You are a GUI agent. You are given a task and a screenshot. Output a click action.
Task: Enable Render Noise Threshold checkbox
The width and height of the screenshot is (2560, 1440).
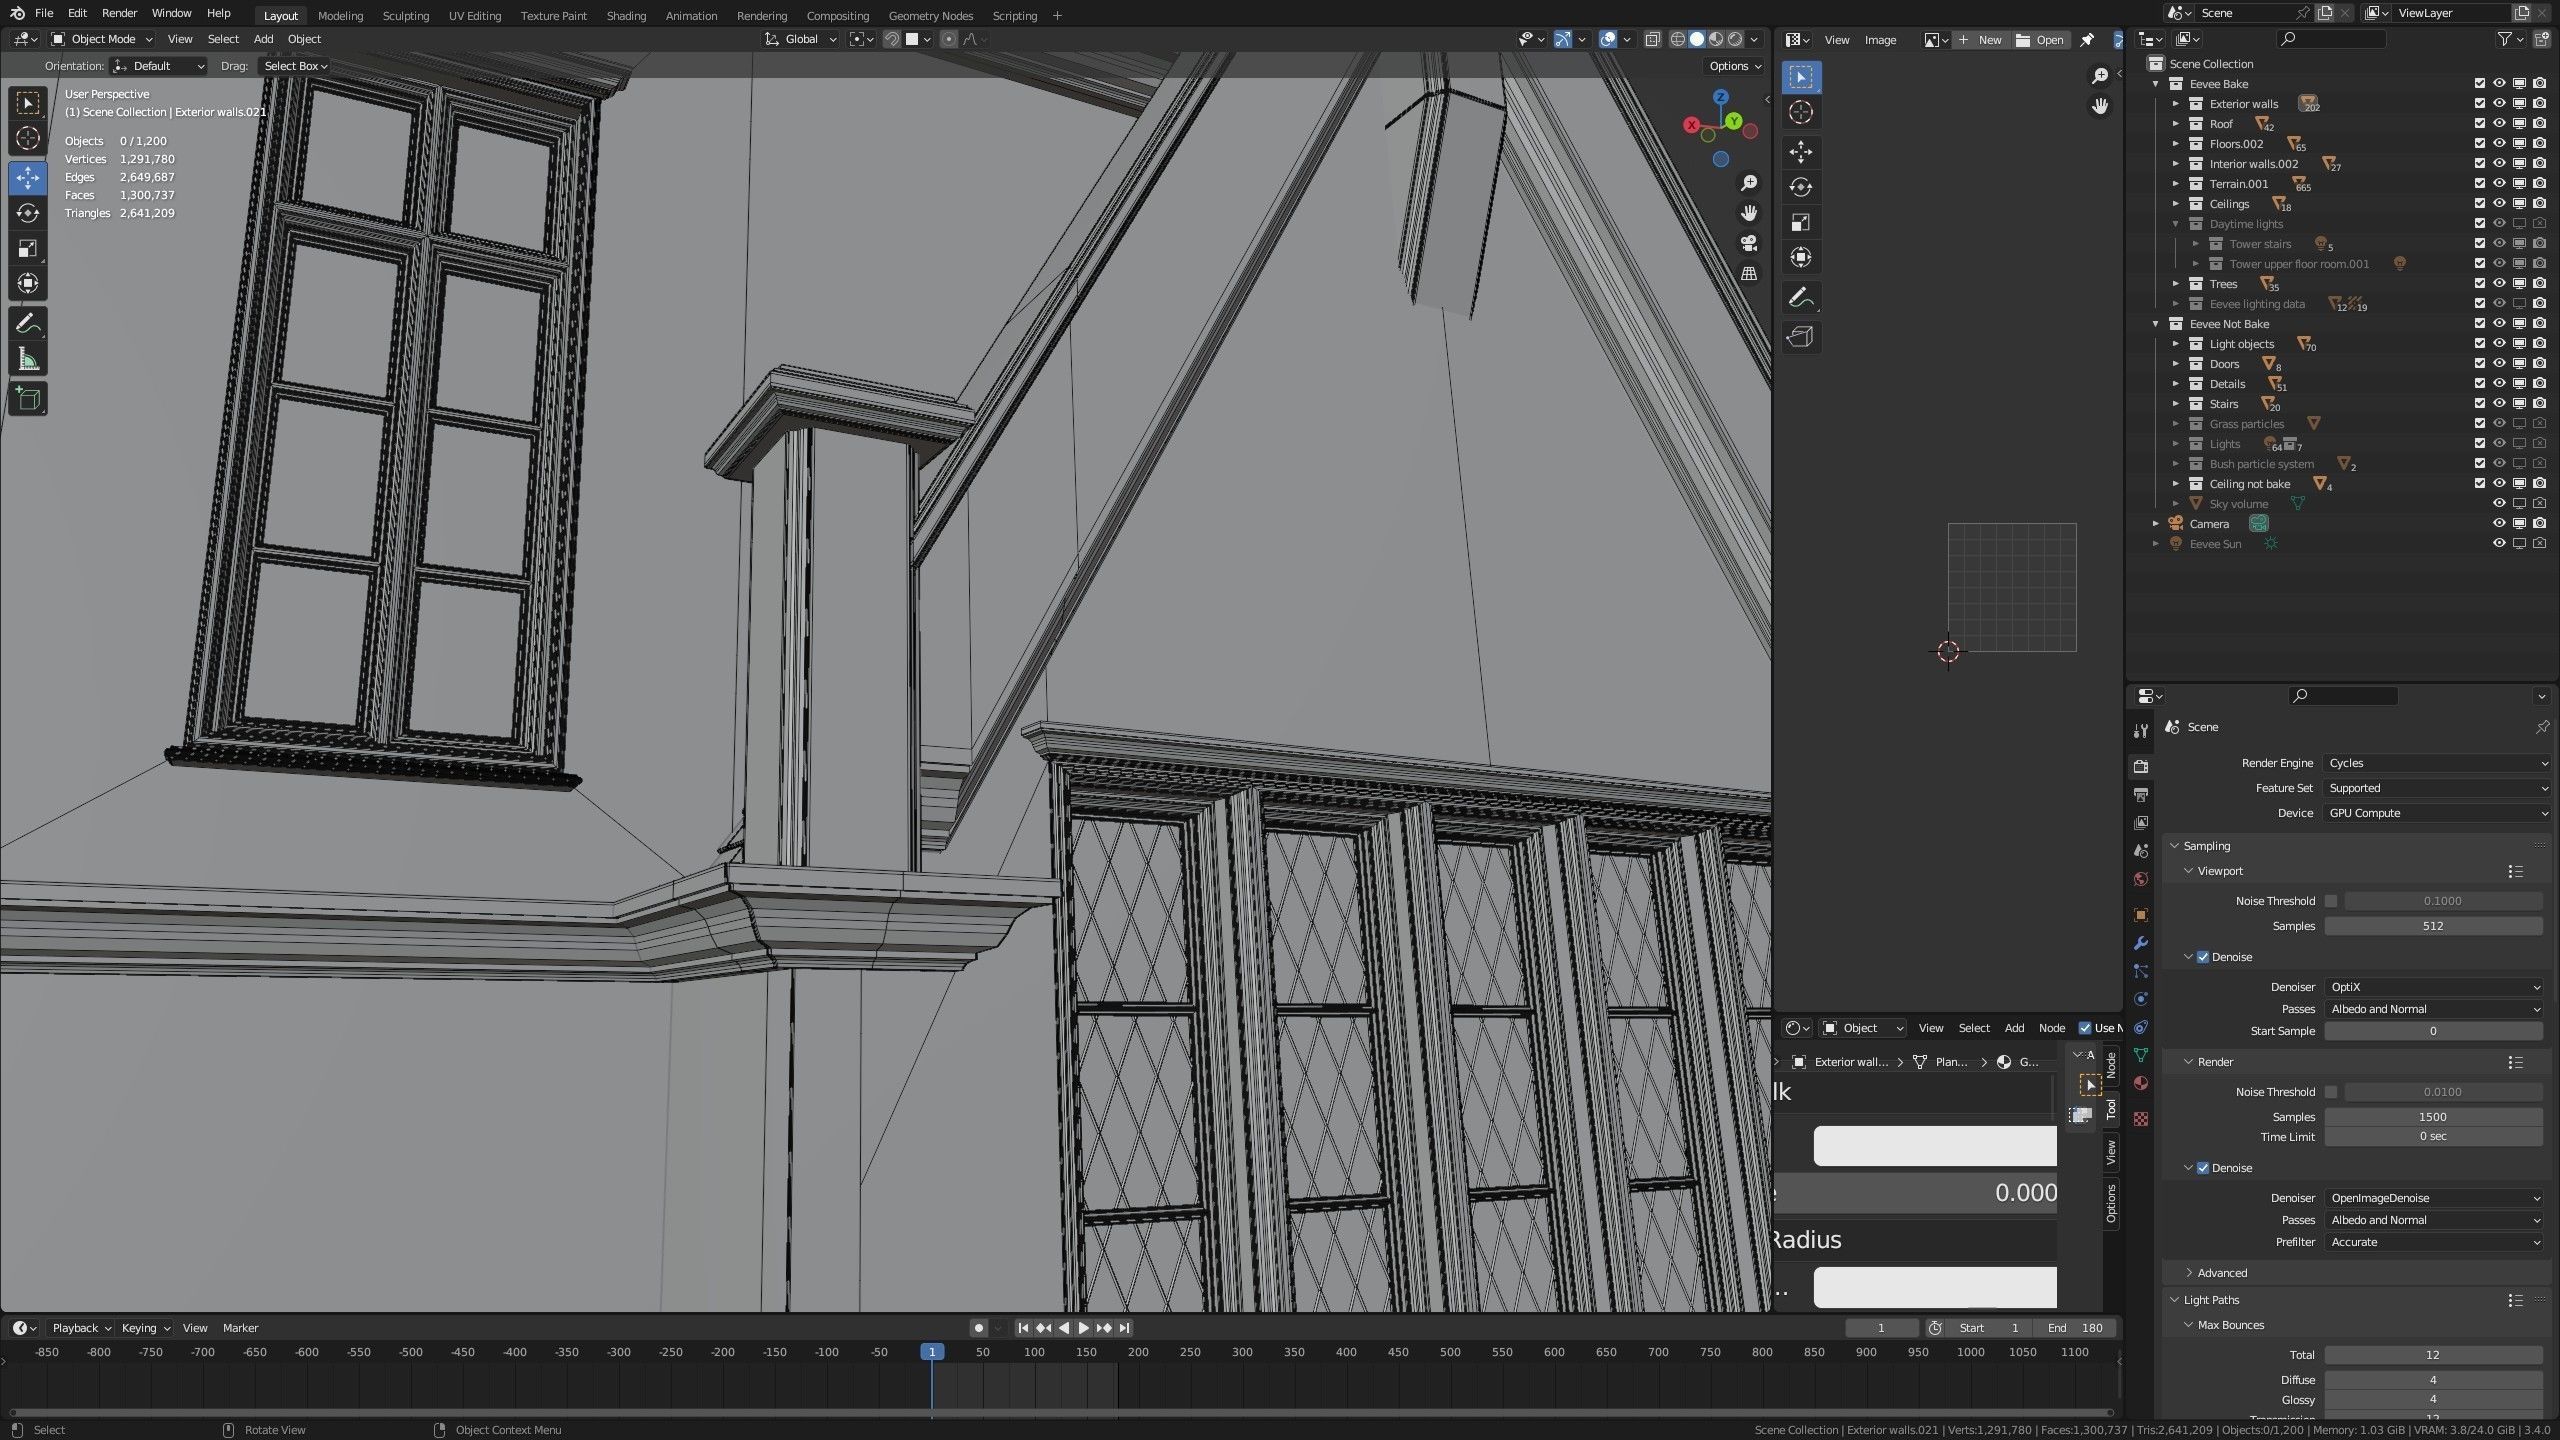2331,1092
